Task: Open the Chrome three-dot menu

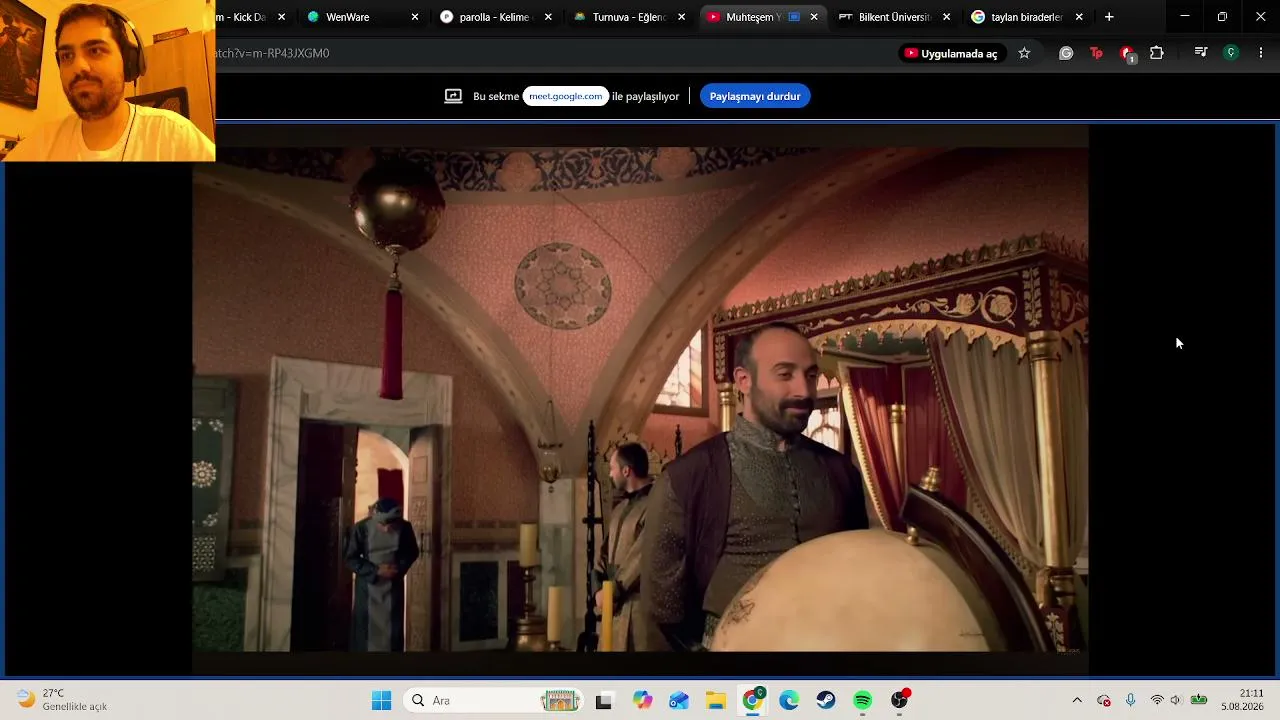Action: (x=1261, y=53)
